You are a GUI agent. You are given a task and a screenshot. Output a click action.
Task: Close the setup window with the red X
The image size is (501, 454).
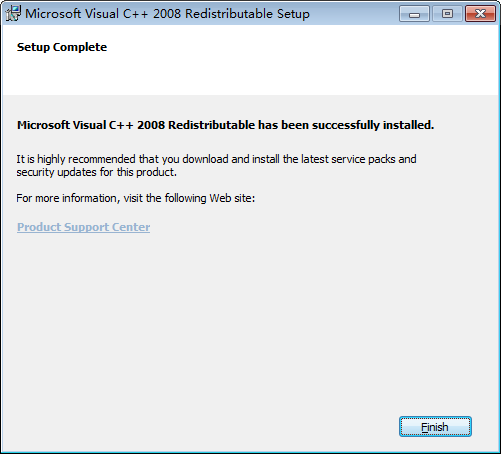(x=480, y=14)
